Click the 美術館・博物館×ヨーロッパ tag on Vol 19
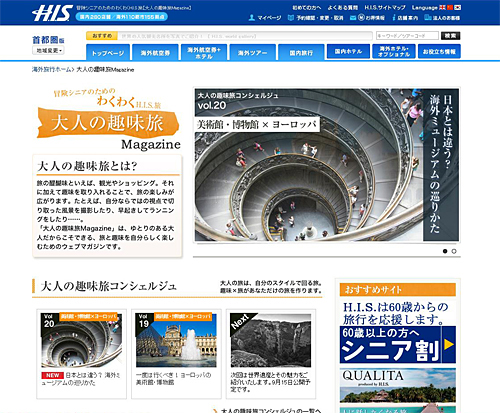The image size is (500, 413). point(183,316)
